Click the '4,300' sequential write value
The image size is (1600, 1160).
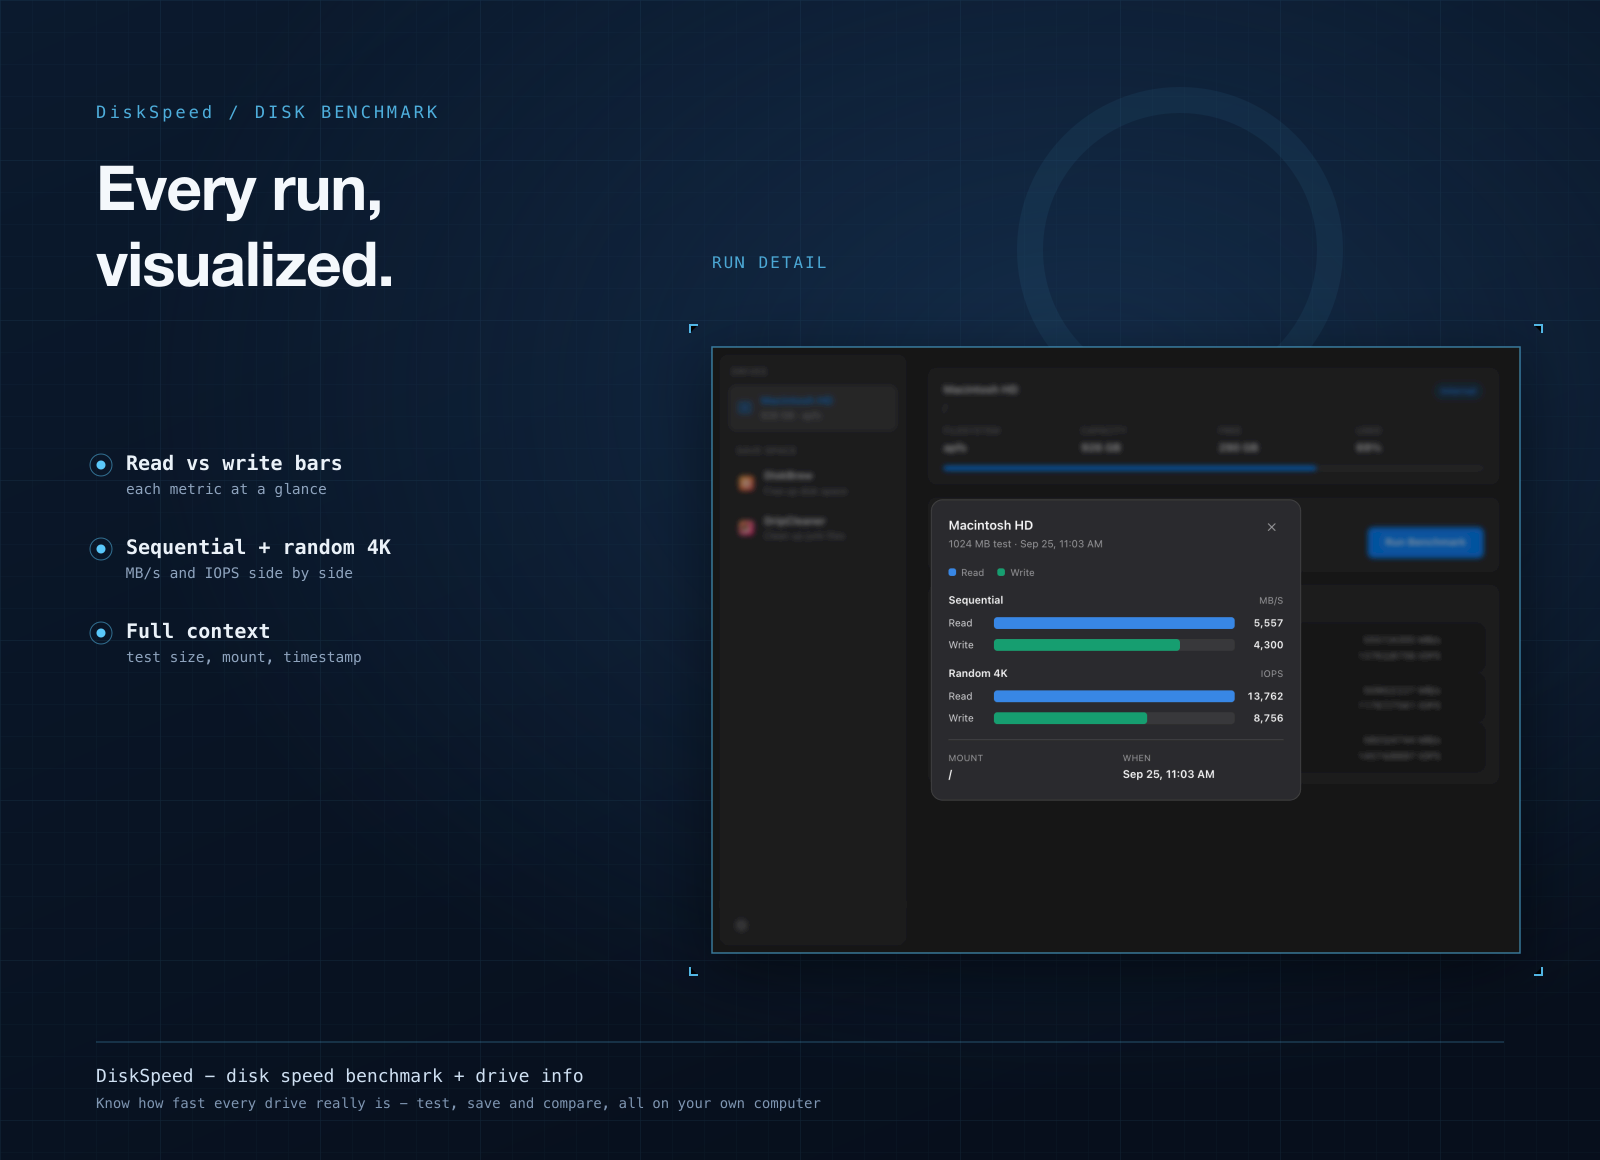click(x=1268, y=645)
